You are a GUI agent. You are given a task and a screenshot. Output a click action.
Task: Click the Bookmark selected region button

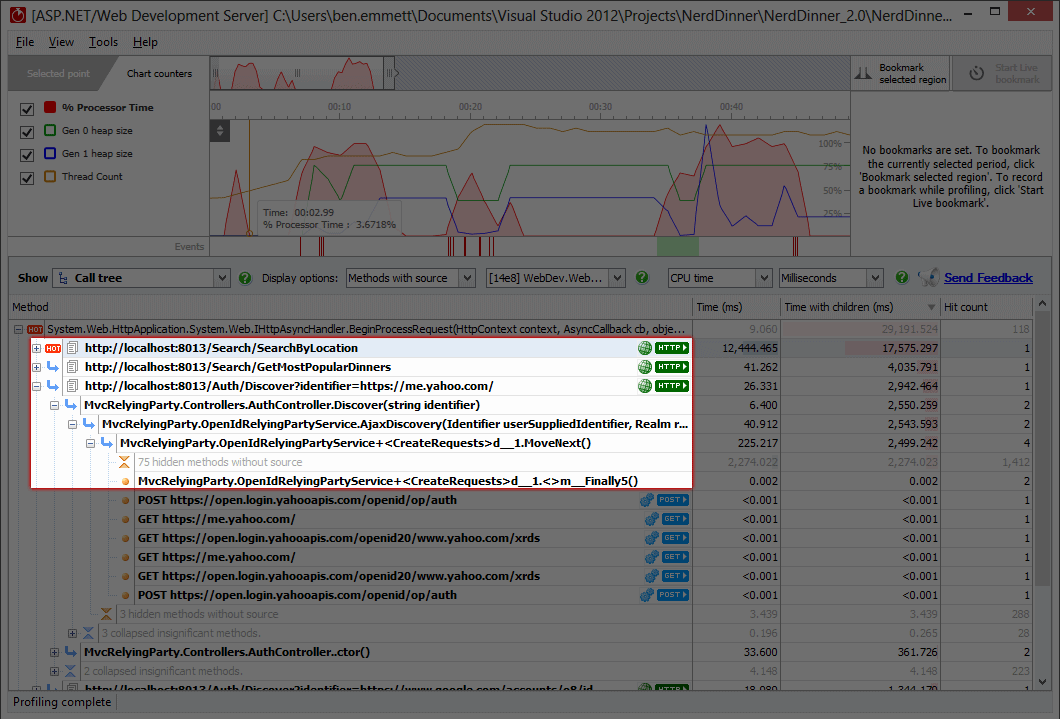[x=900, y=74]
